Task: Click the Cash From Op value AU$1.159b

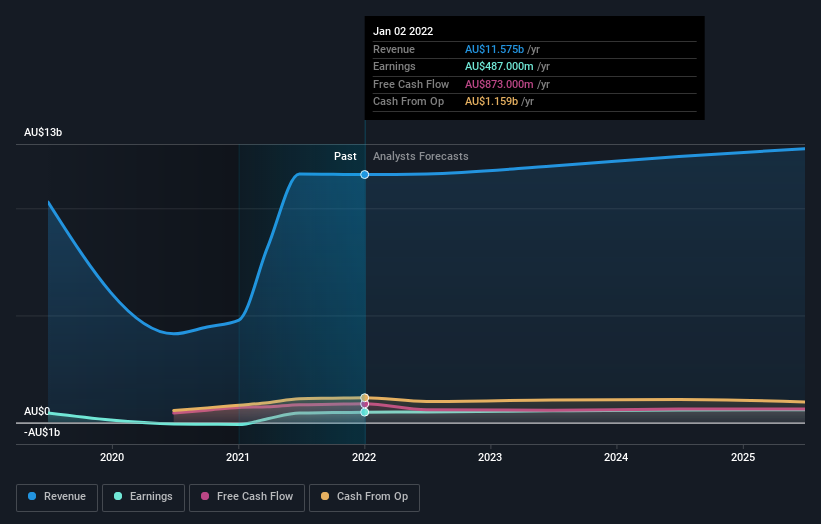Action: (491, 102)
